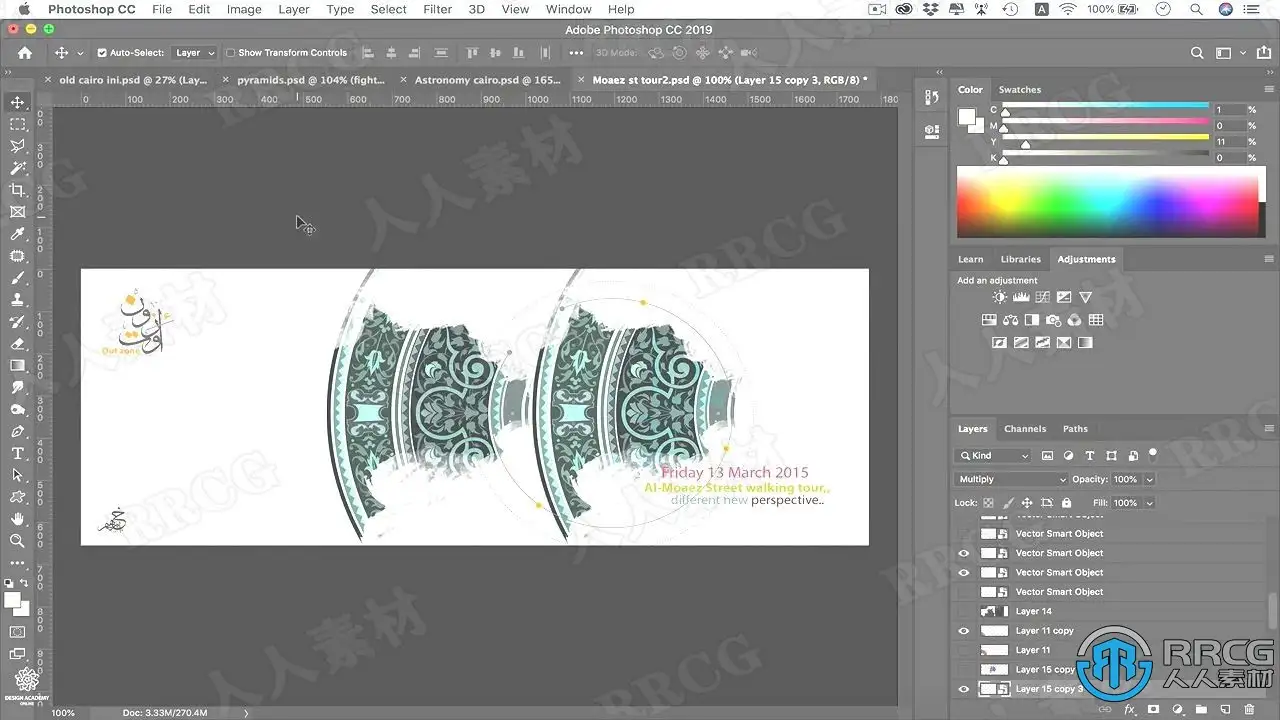This screenshot has width=1280, height=720.
Task: Add a Curves adjustment
Action: [1043, 297]
